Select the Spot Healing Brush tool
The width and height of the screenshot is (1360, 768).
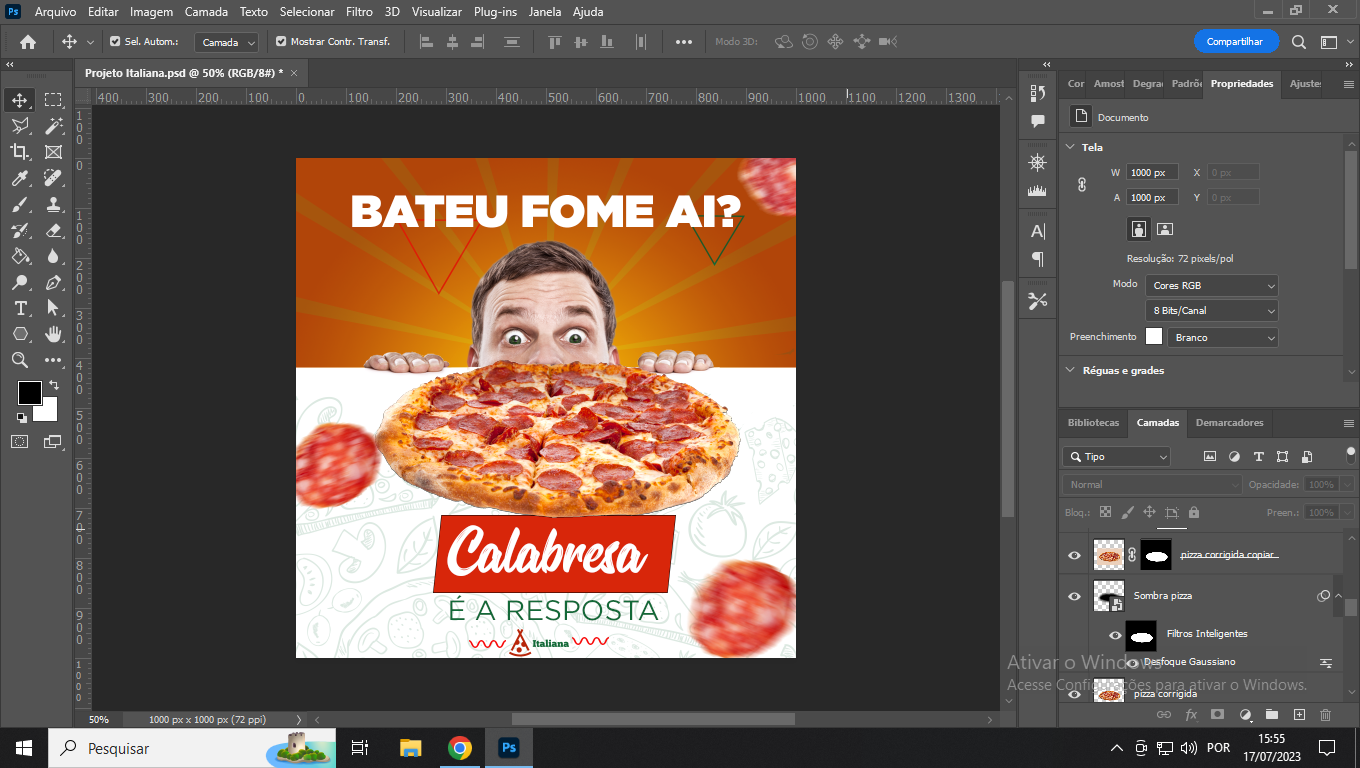53,178
